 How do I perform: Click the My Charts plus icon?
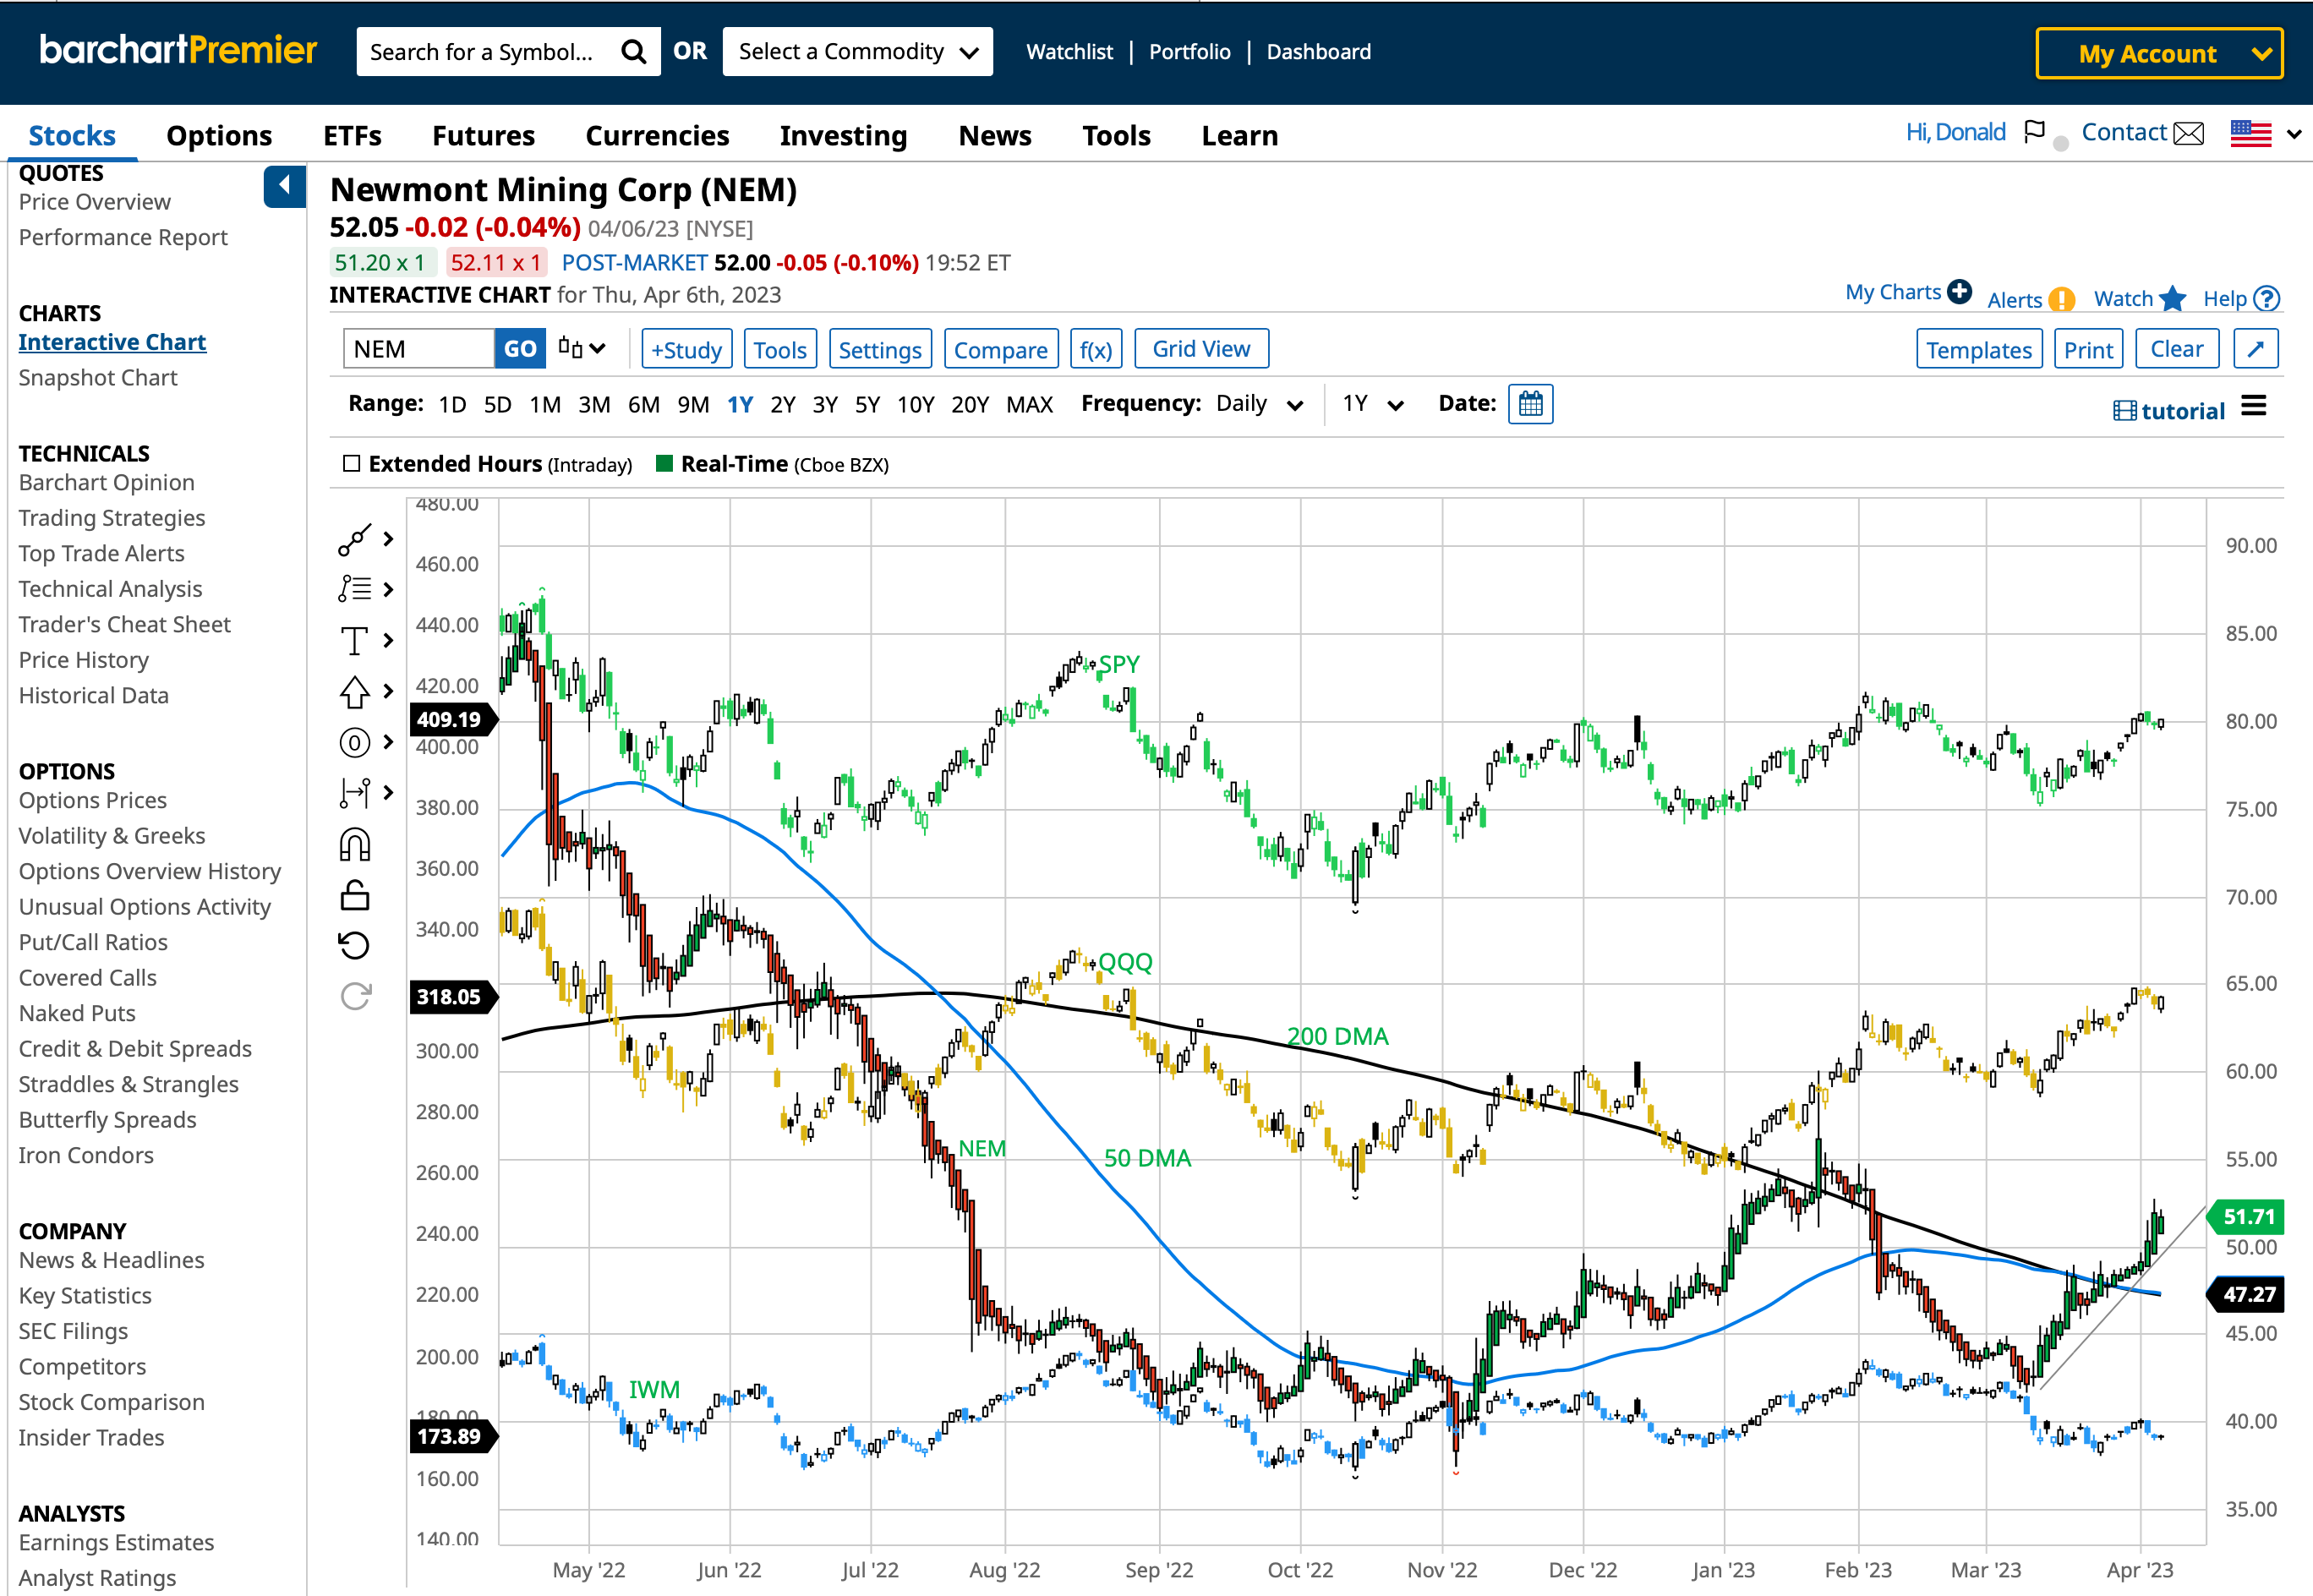(x=1959, y=292)
